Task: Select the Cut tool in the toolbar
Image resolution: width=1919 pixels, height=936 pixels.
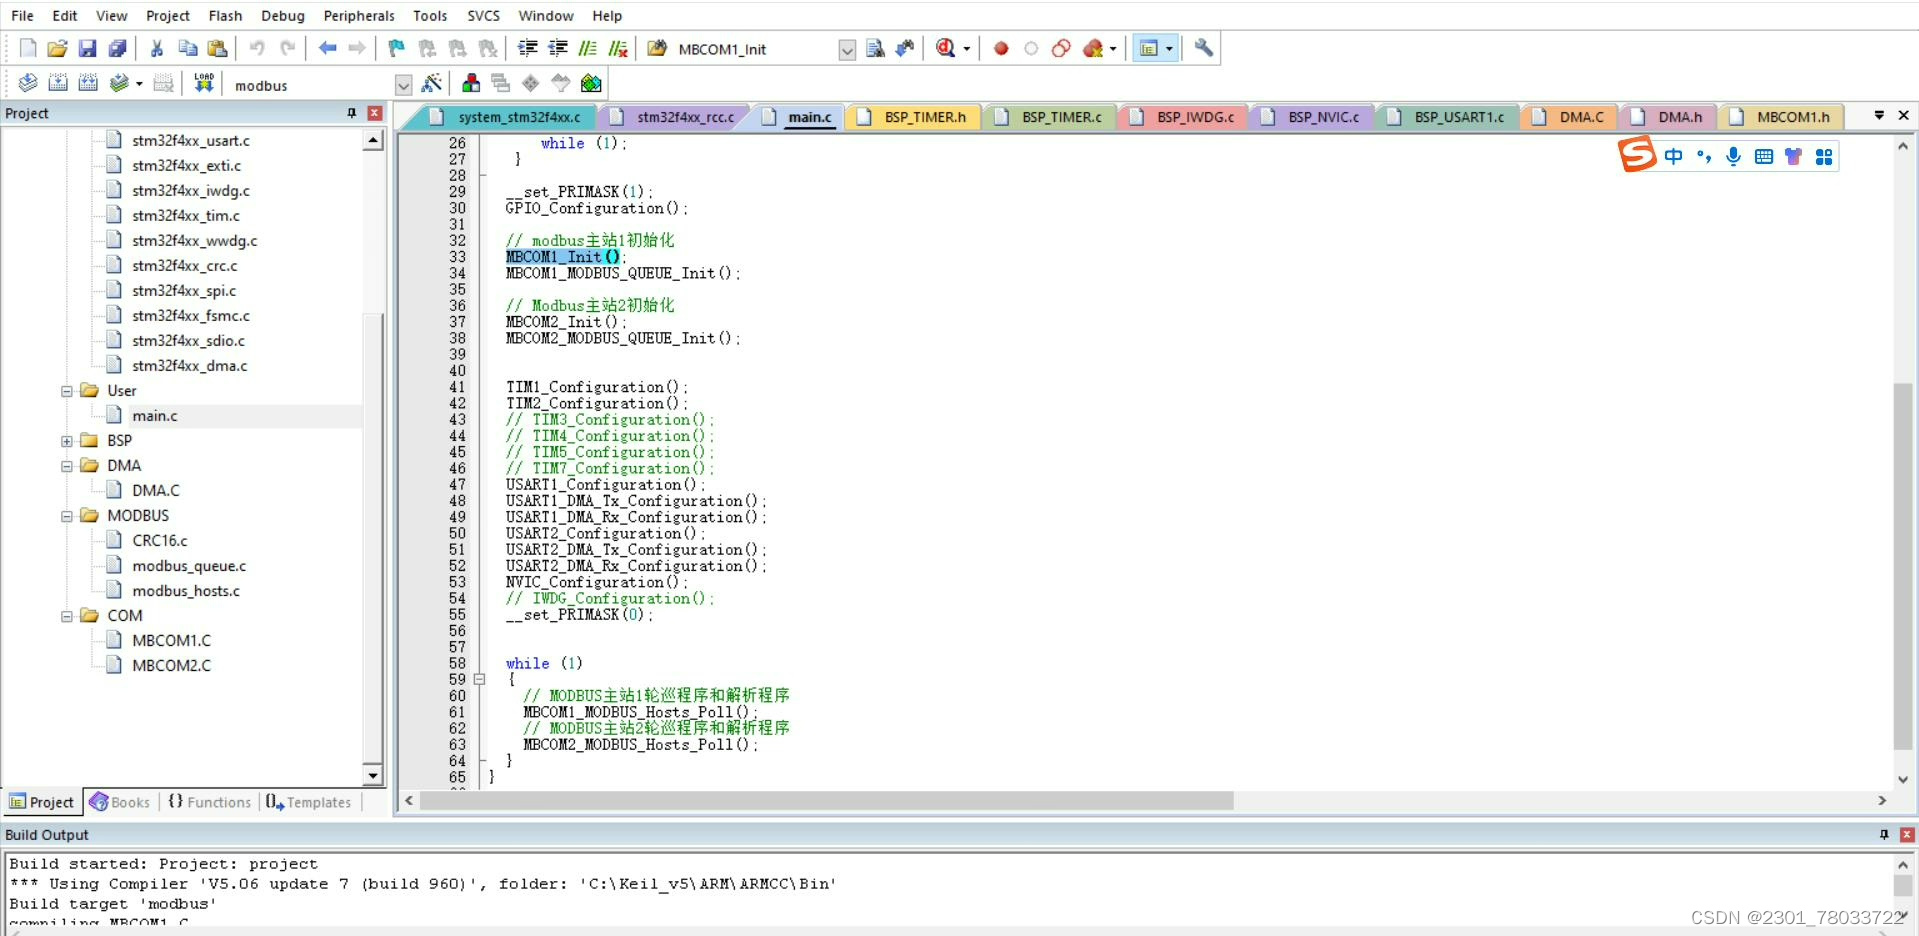Action: 157,48
